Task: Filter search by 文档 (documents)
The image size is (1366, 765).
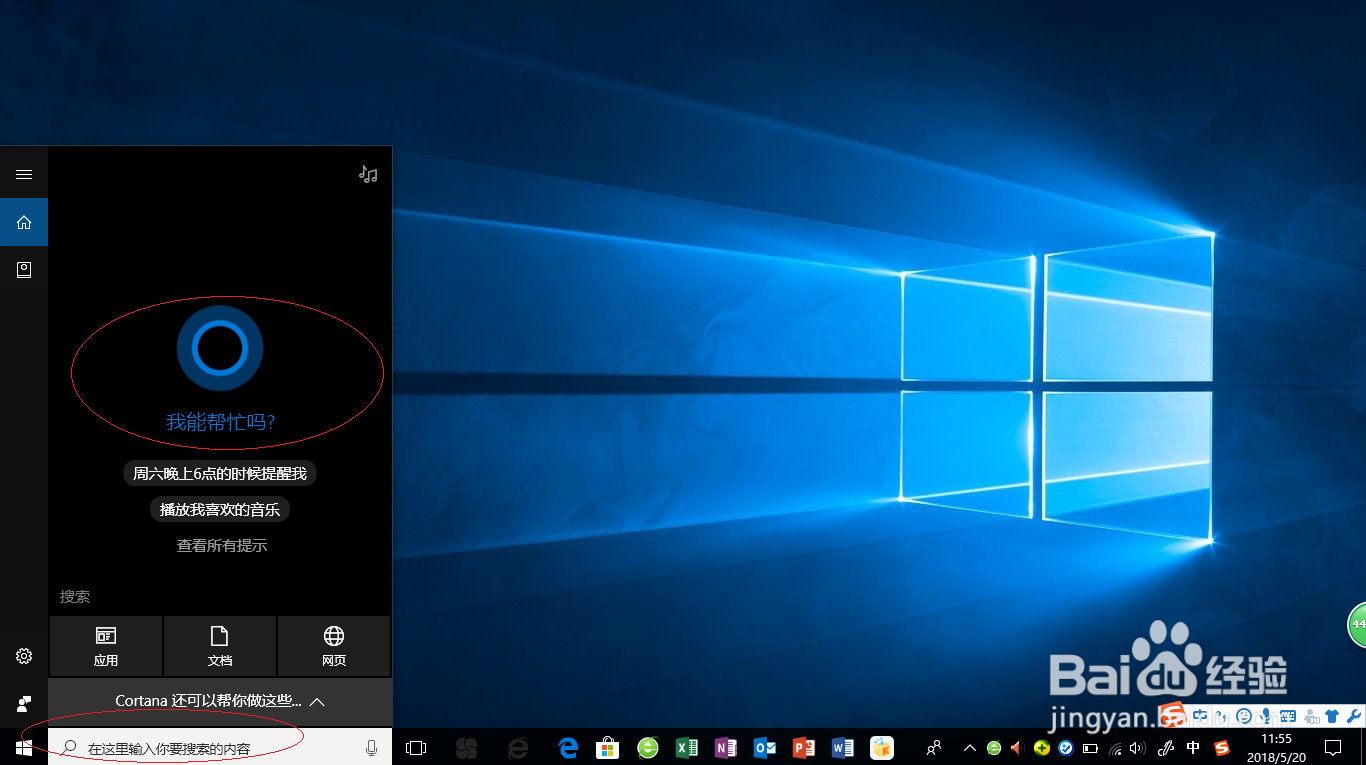Action: click(220, 646)
